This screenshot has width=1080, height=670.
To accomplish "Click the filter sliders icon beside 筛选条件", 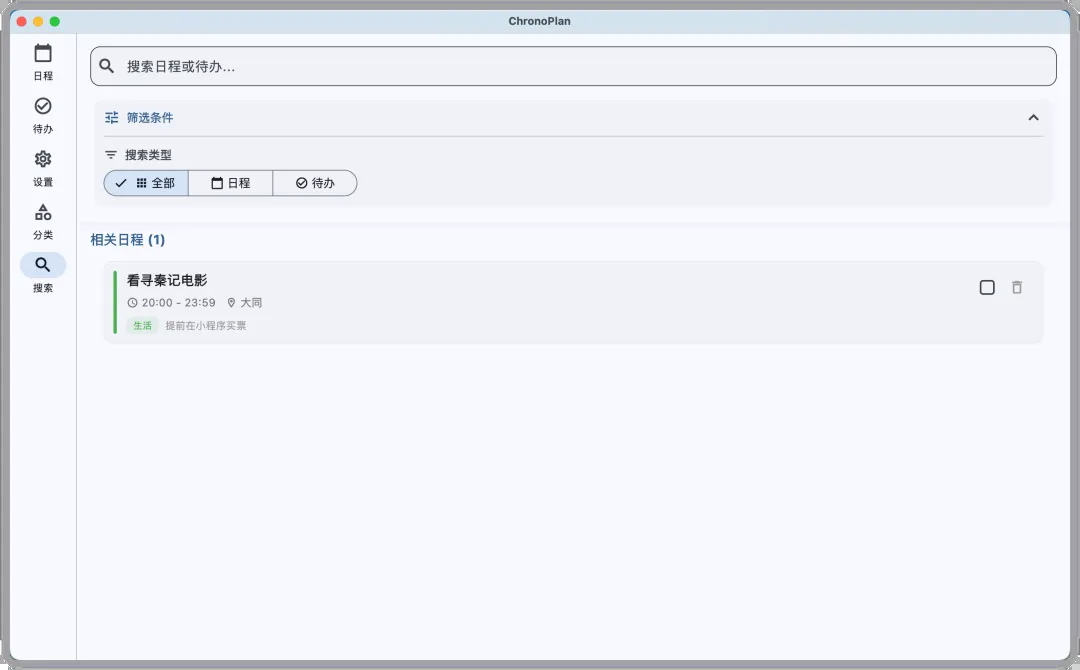I will click(x=112, y=118).
